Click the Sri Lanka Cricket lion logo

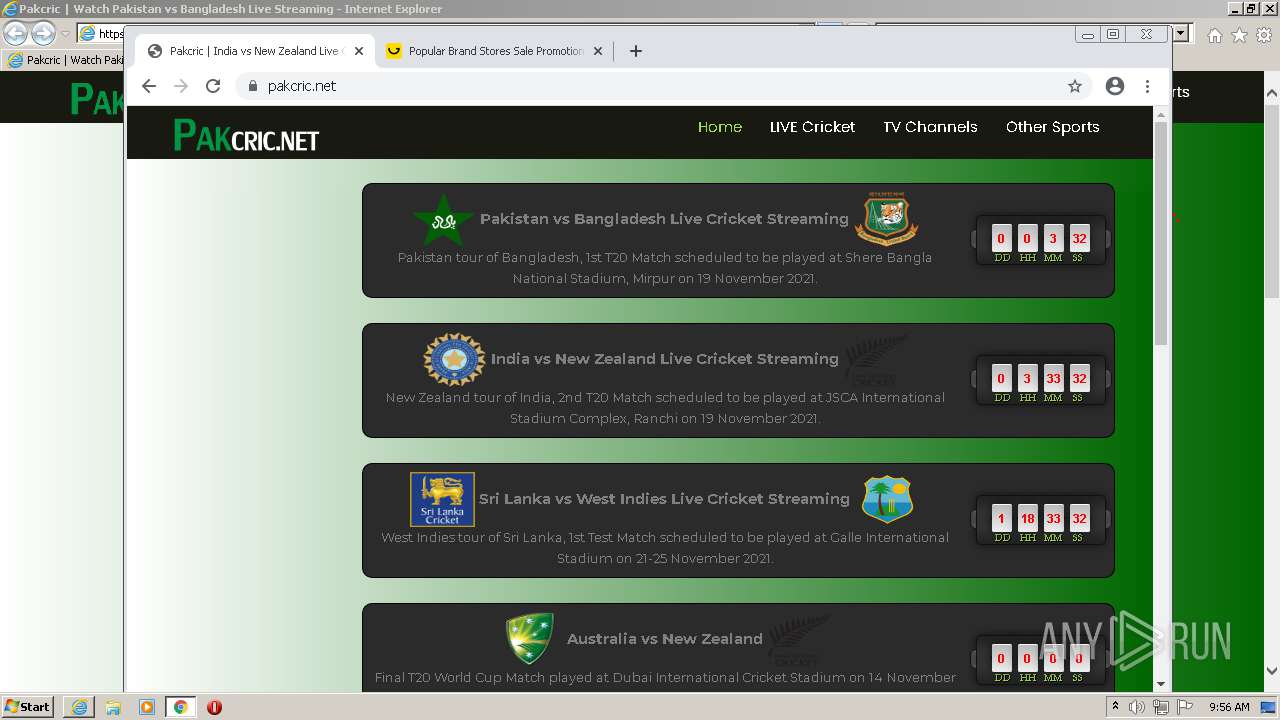442,499
